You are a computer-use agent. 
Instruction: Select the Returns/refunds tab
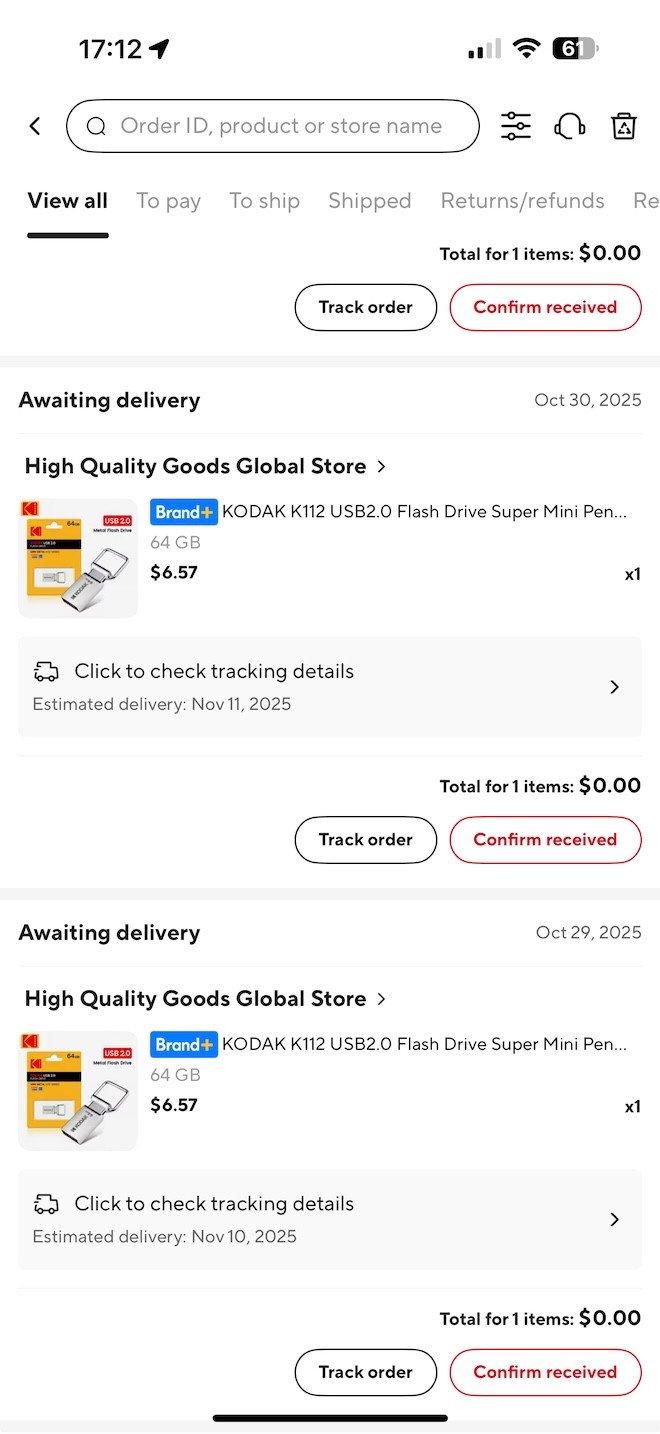click(x=522, y=201)
